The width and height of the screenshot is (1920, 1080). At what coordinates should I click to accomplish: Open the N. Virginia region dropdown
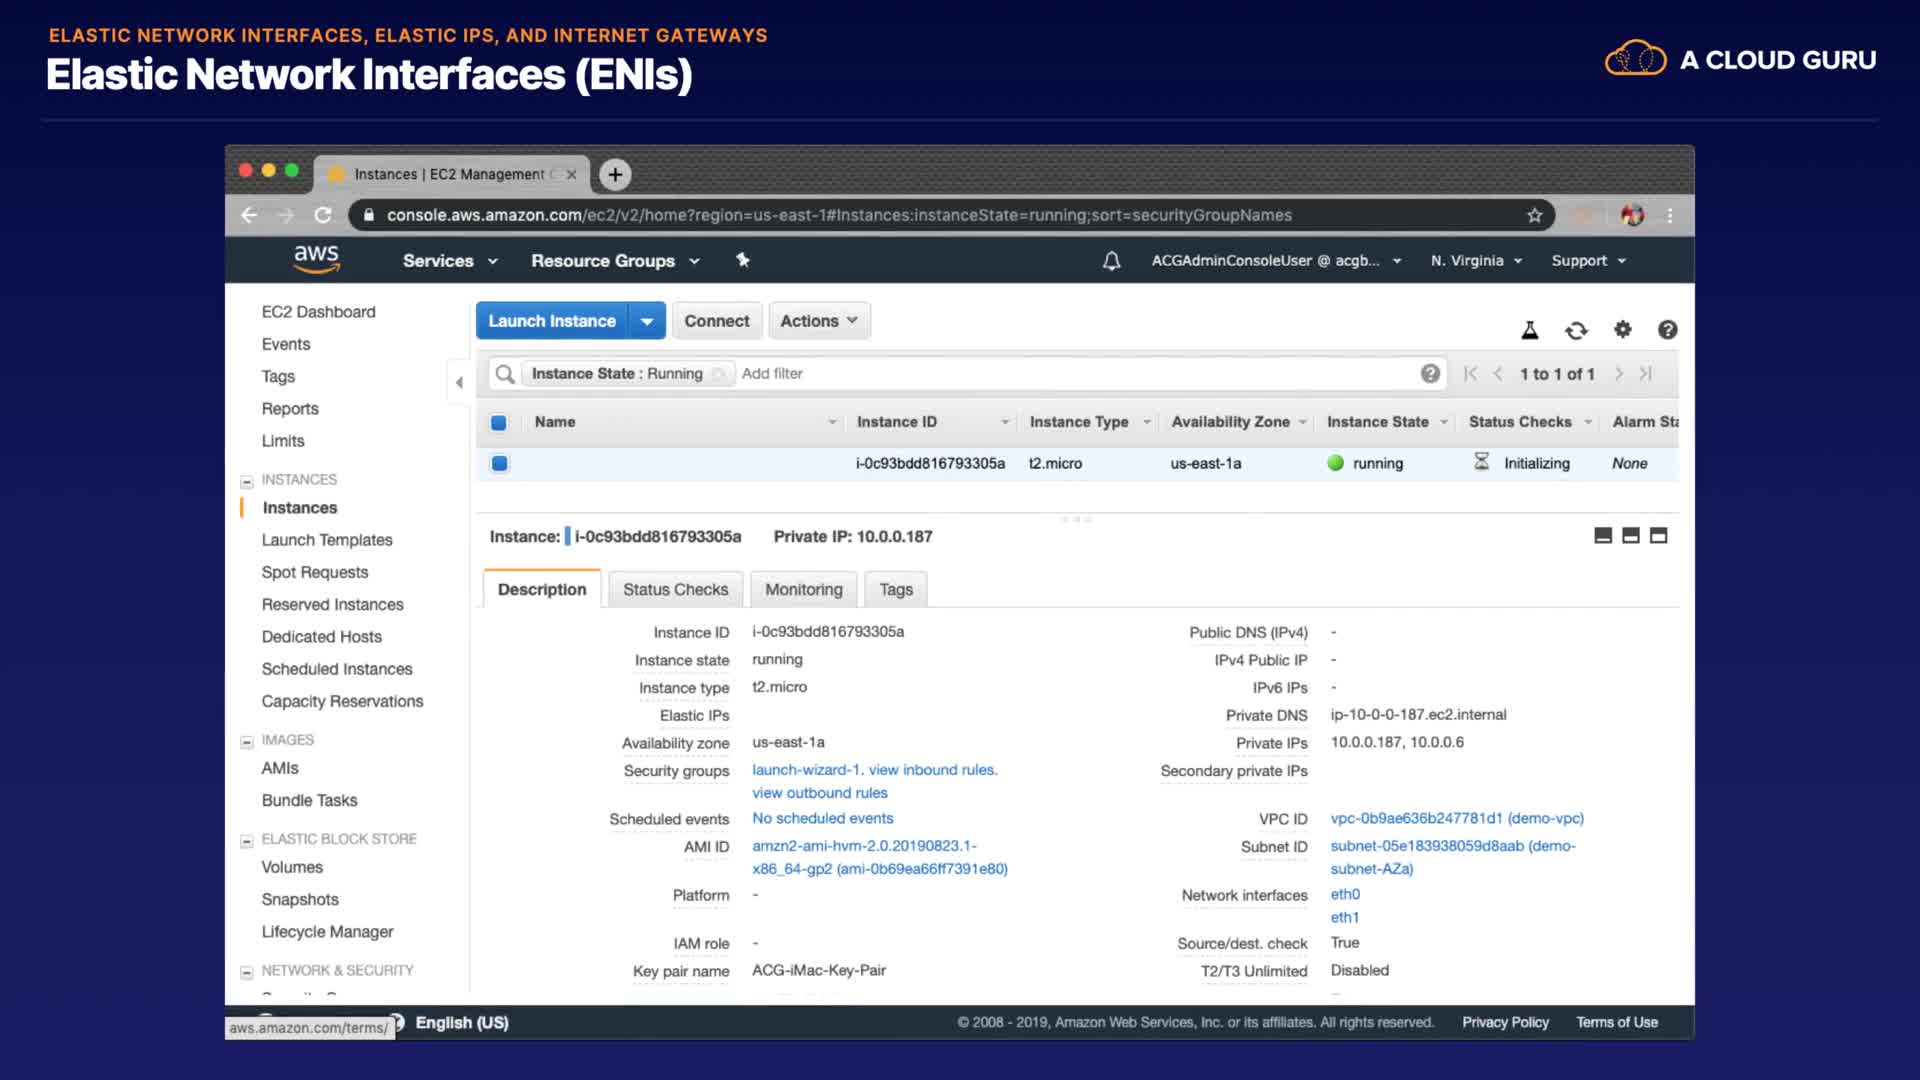(1475, 261)
